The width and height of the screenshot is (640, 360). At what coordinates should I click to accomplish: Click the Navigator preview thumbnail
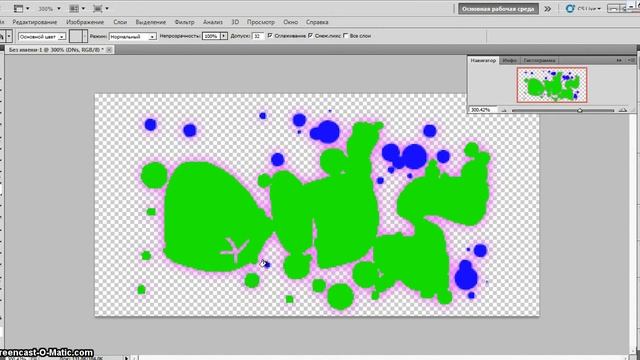click(x=552, y=85)
